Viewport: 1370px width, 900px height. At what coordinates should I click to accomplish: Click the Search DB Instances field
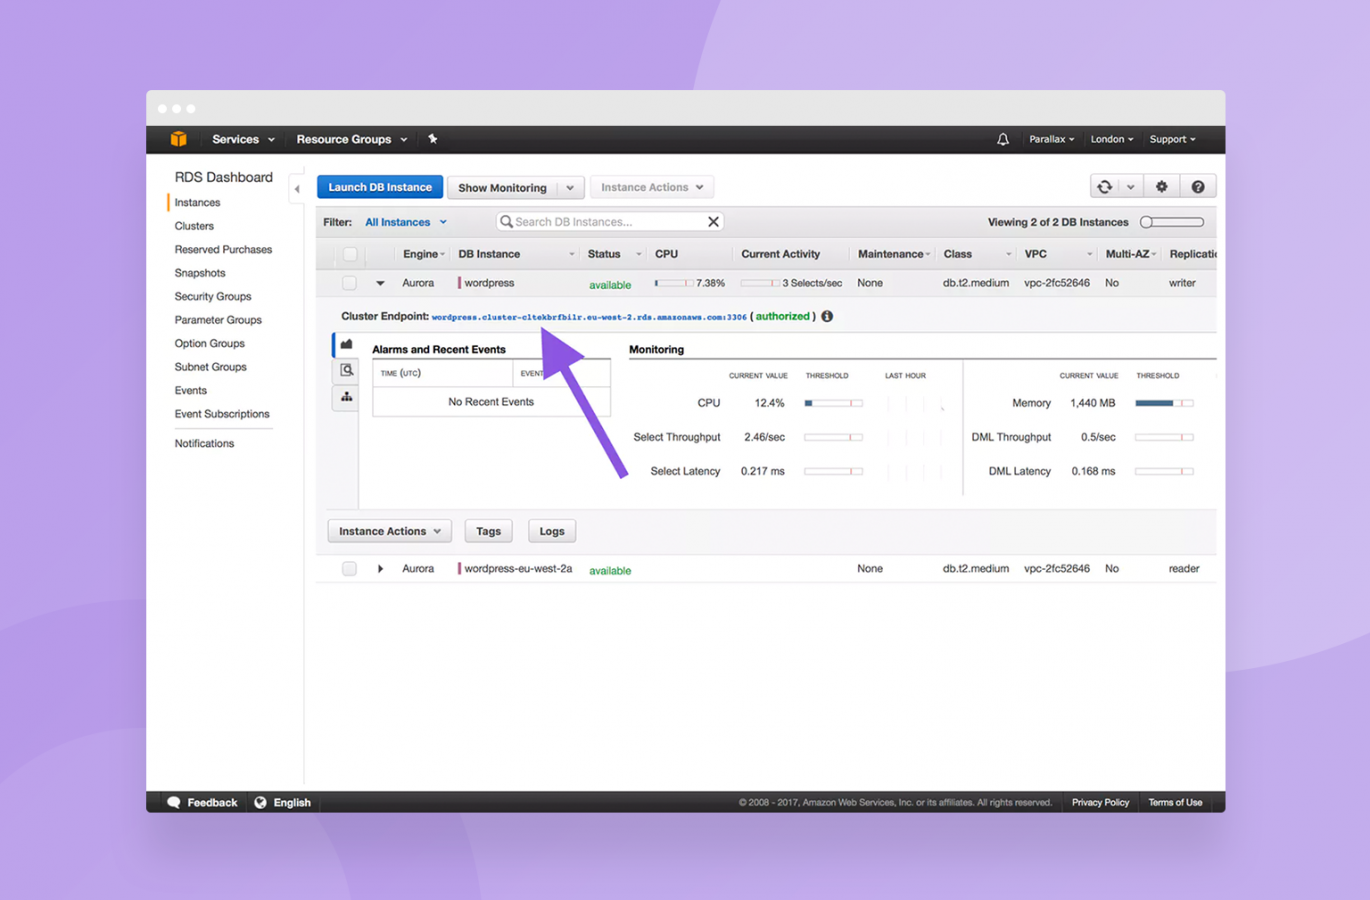tap(609, 222)
